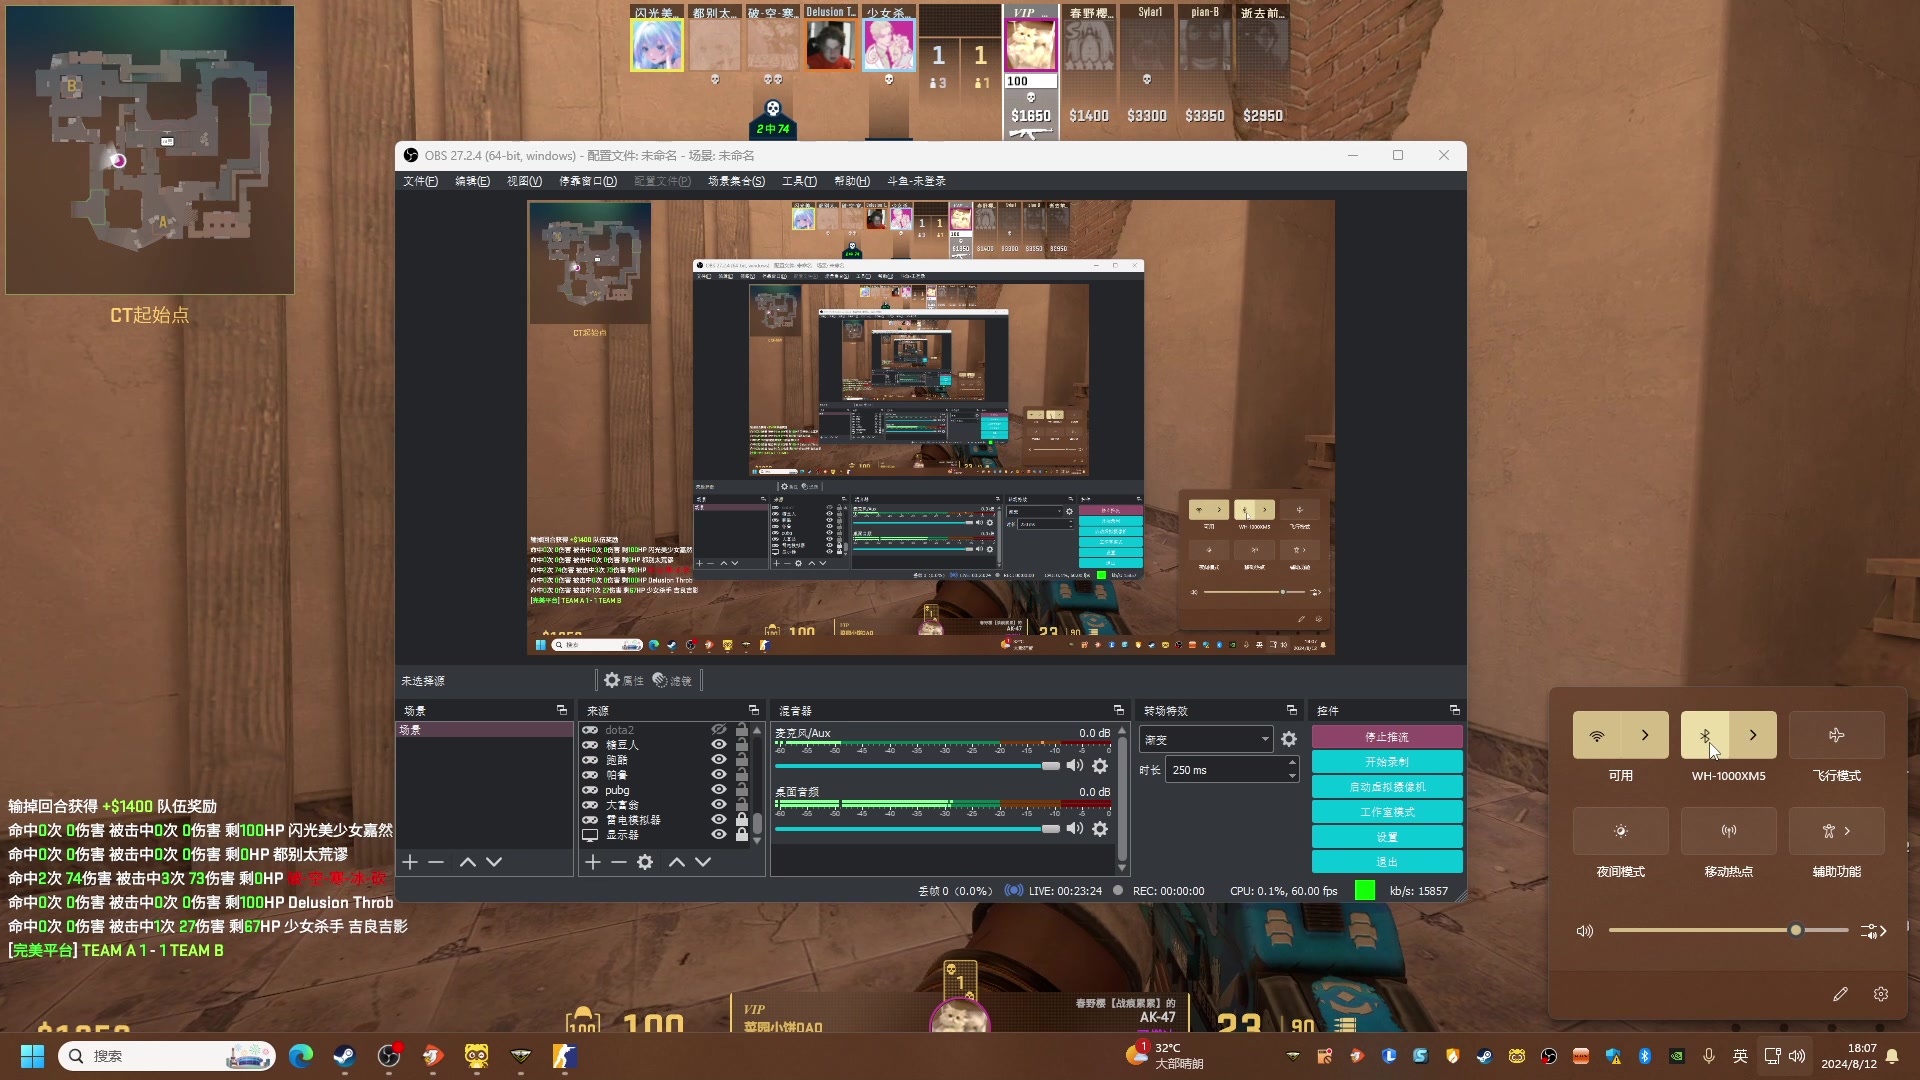Mute the 麦克风/Aux speaker icon
Screen dimensions: 1920x1080
[x=1075, y=766]
